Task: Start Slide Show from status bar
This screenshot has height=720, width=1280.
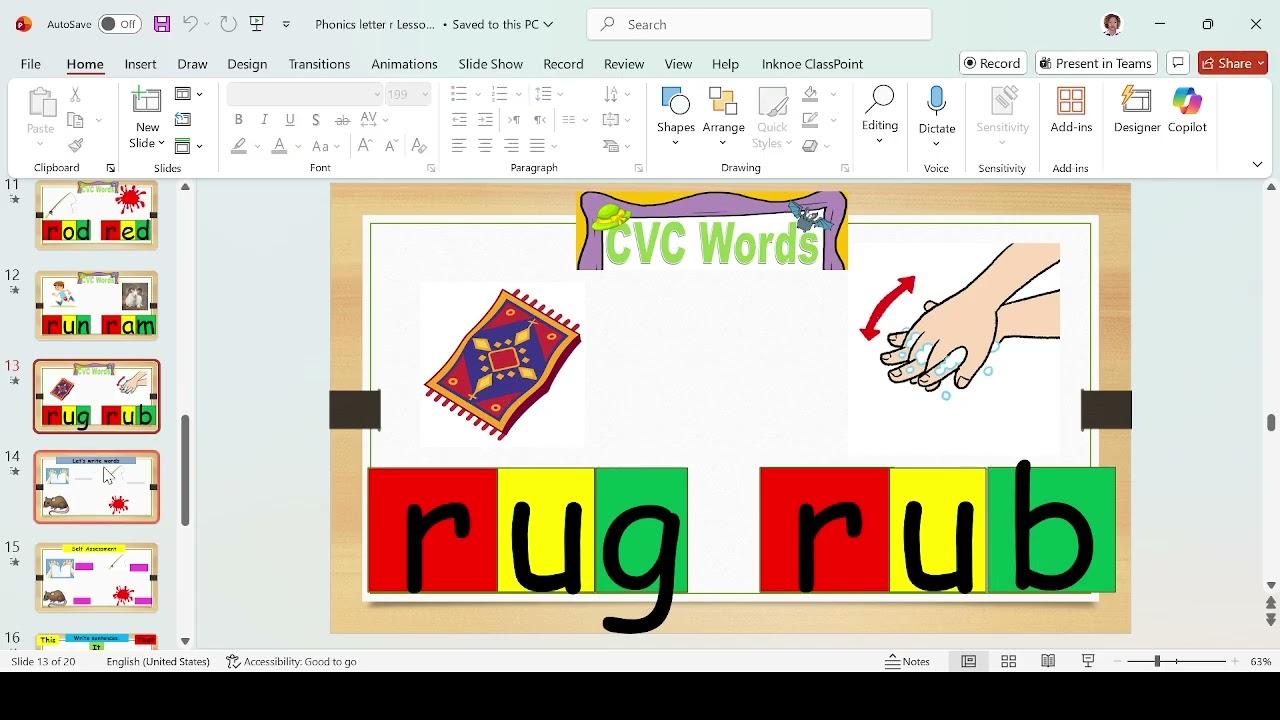Action: tap(1089, 662)
